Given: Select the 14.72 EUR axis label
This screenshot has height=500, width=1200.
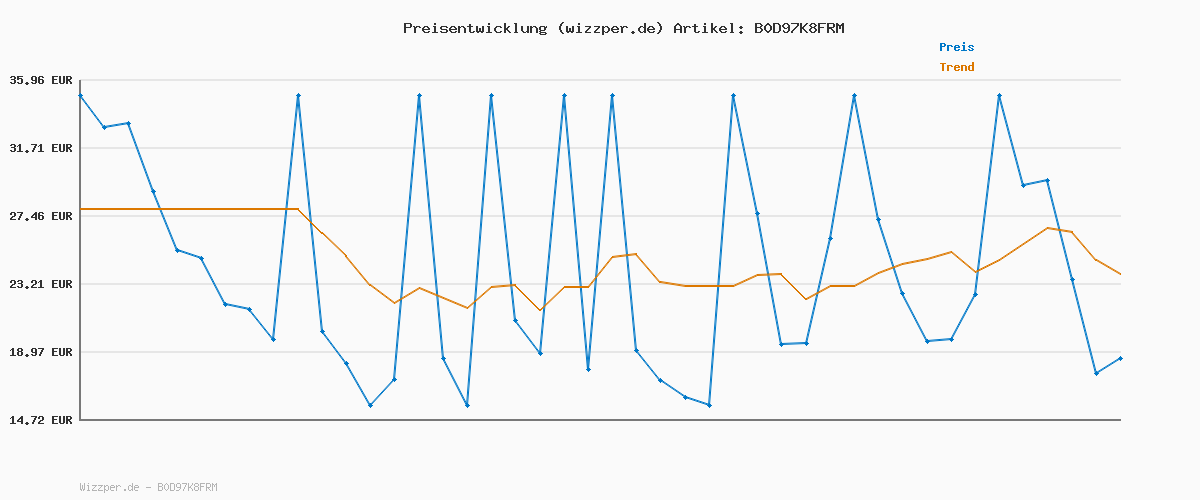Looking at the screenshot, I should click(x=40, y=420).
